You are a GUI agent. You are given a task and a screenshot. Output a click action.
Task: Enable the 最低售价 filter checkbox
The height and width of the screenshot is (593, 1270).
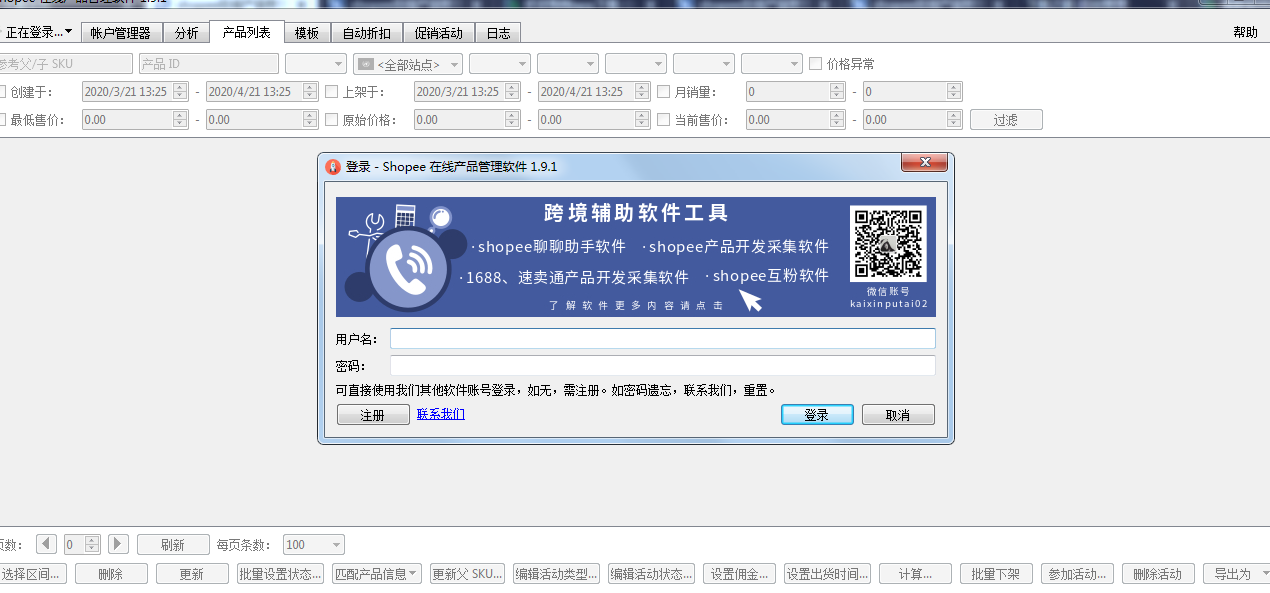3,120
